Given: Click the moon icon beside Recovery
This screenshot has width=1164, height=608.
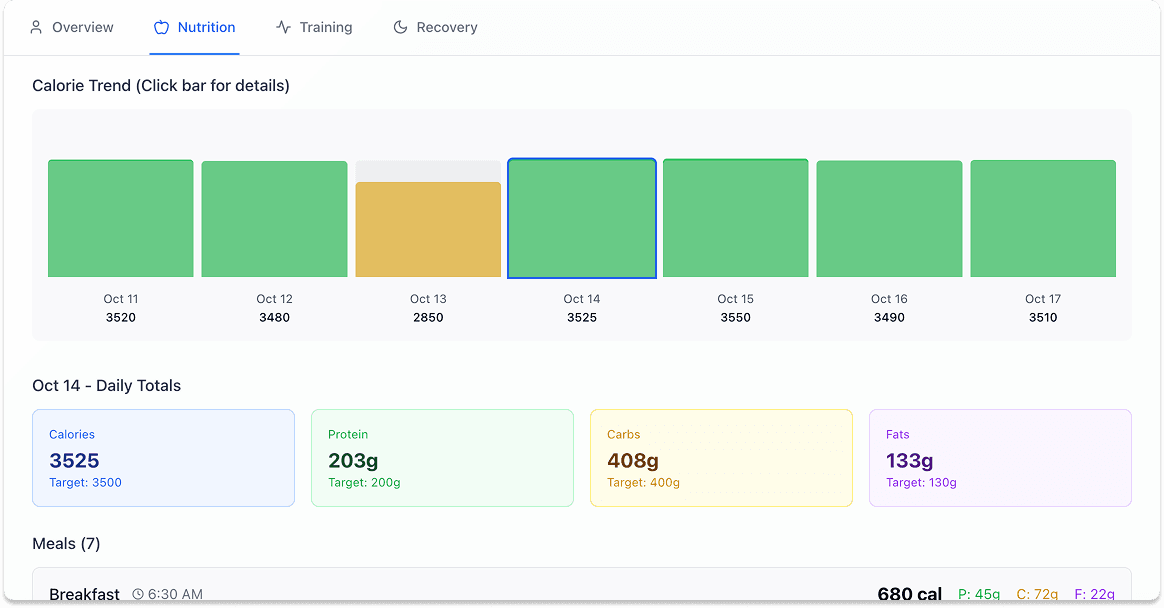Looking at the screenshot, I should 400,27.
